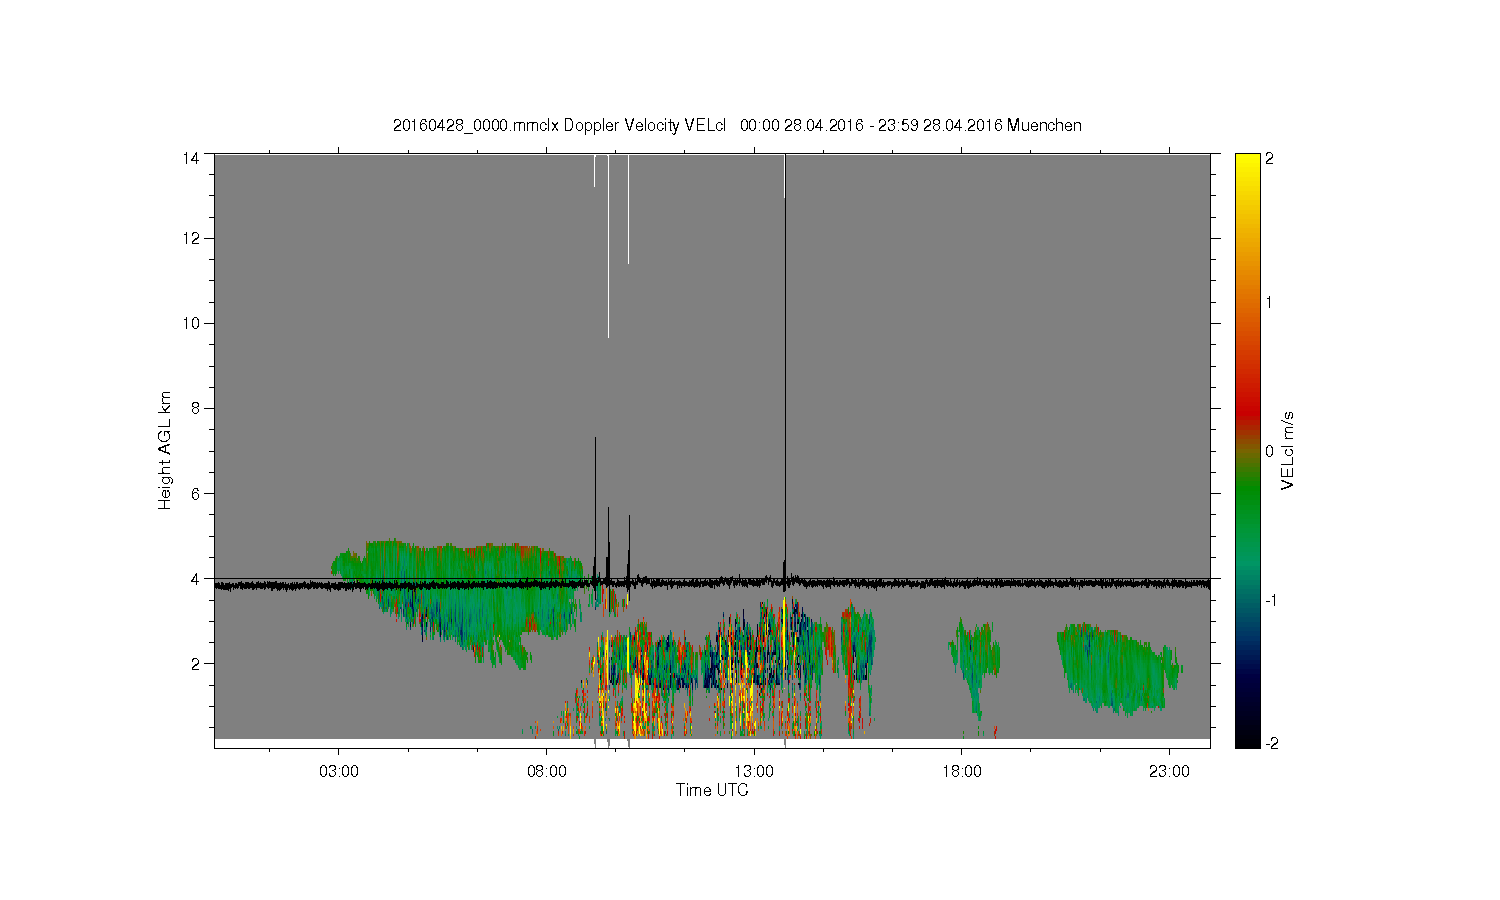This screenshot has height=900, width=1500.
Task: Click the "VELcl m/s" colorbar label
Action: [1288, 450]
